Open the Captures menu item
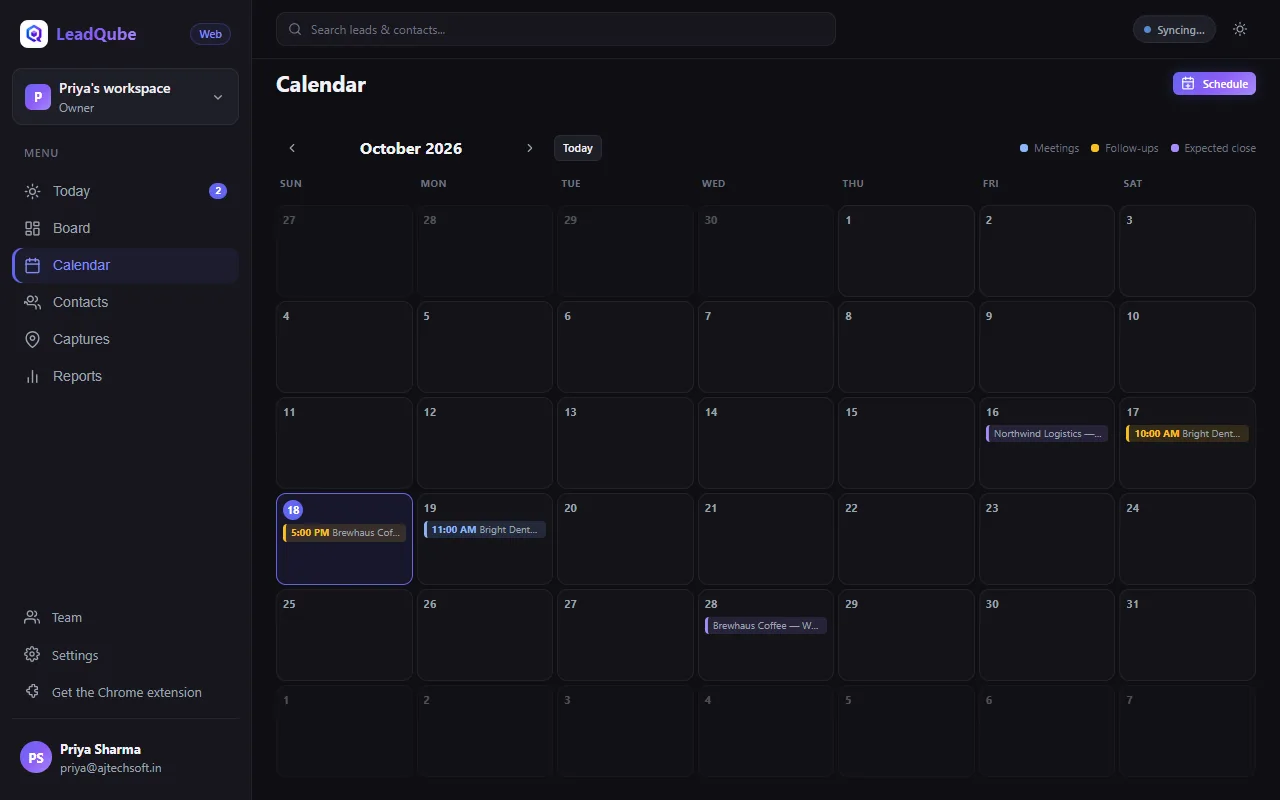Screen dimensions: 1280x800 pos(126,339)
